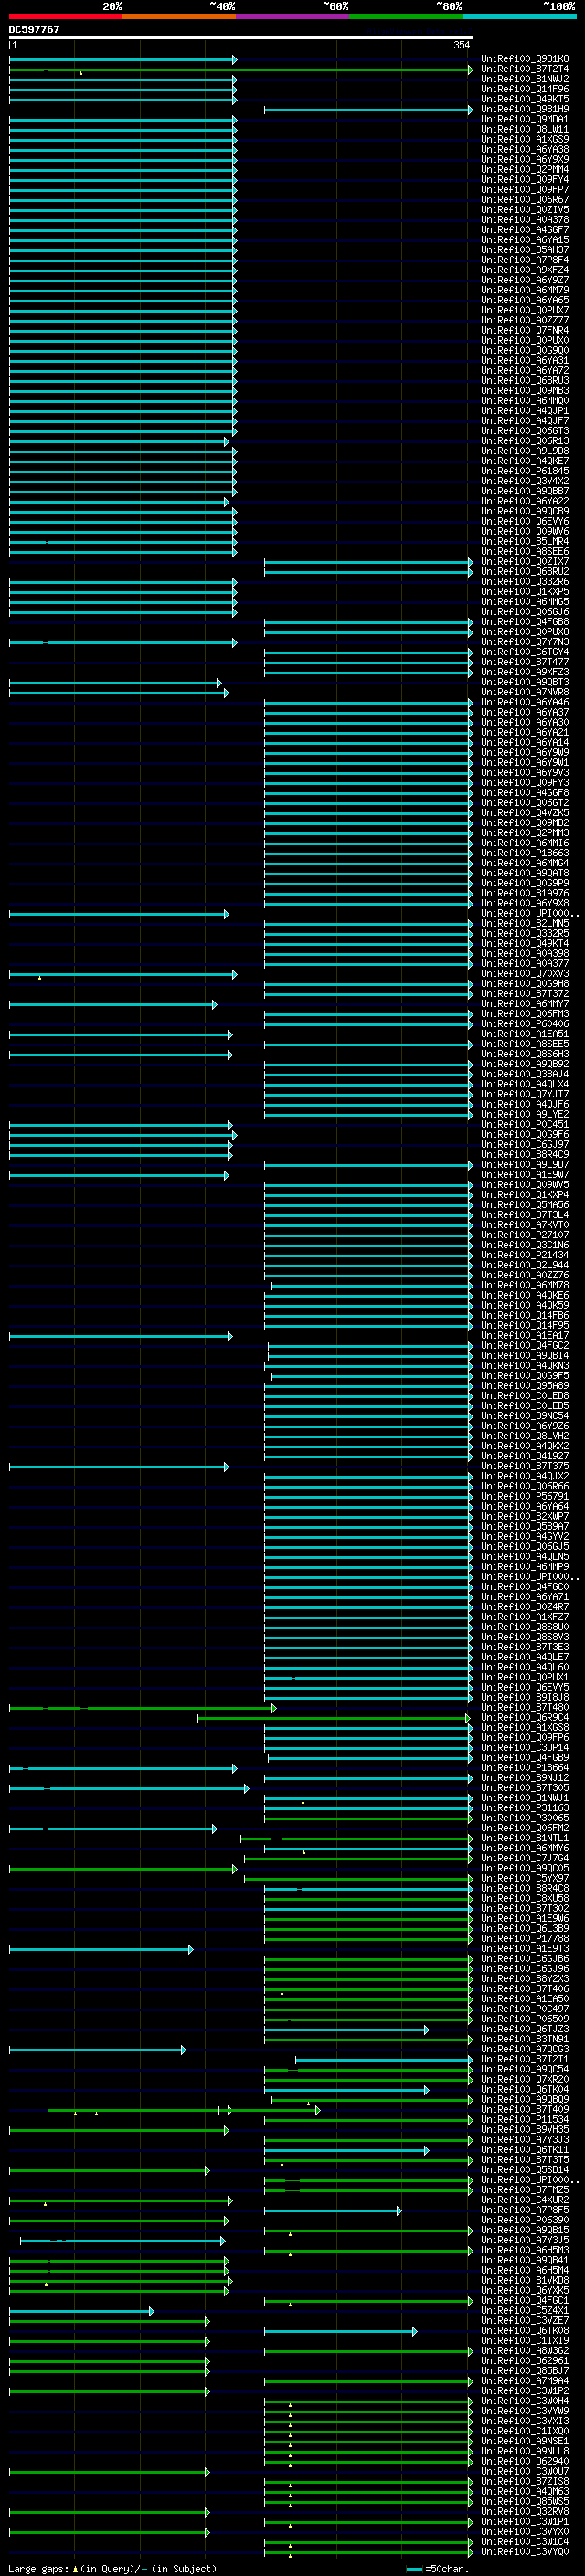Click label UniRef100_P17788
Viewport: 585px width, 2576px height.
[x=525, y=1938]
